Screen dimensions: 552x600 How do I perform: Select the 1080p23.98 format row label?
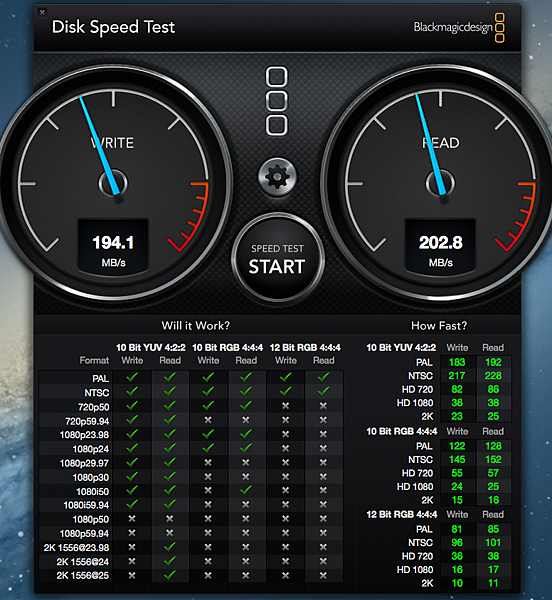click(85, 435)
